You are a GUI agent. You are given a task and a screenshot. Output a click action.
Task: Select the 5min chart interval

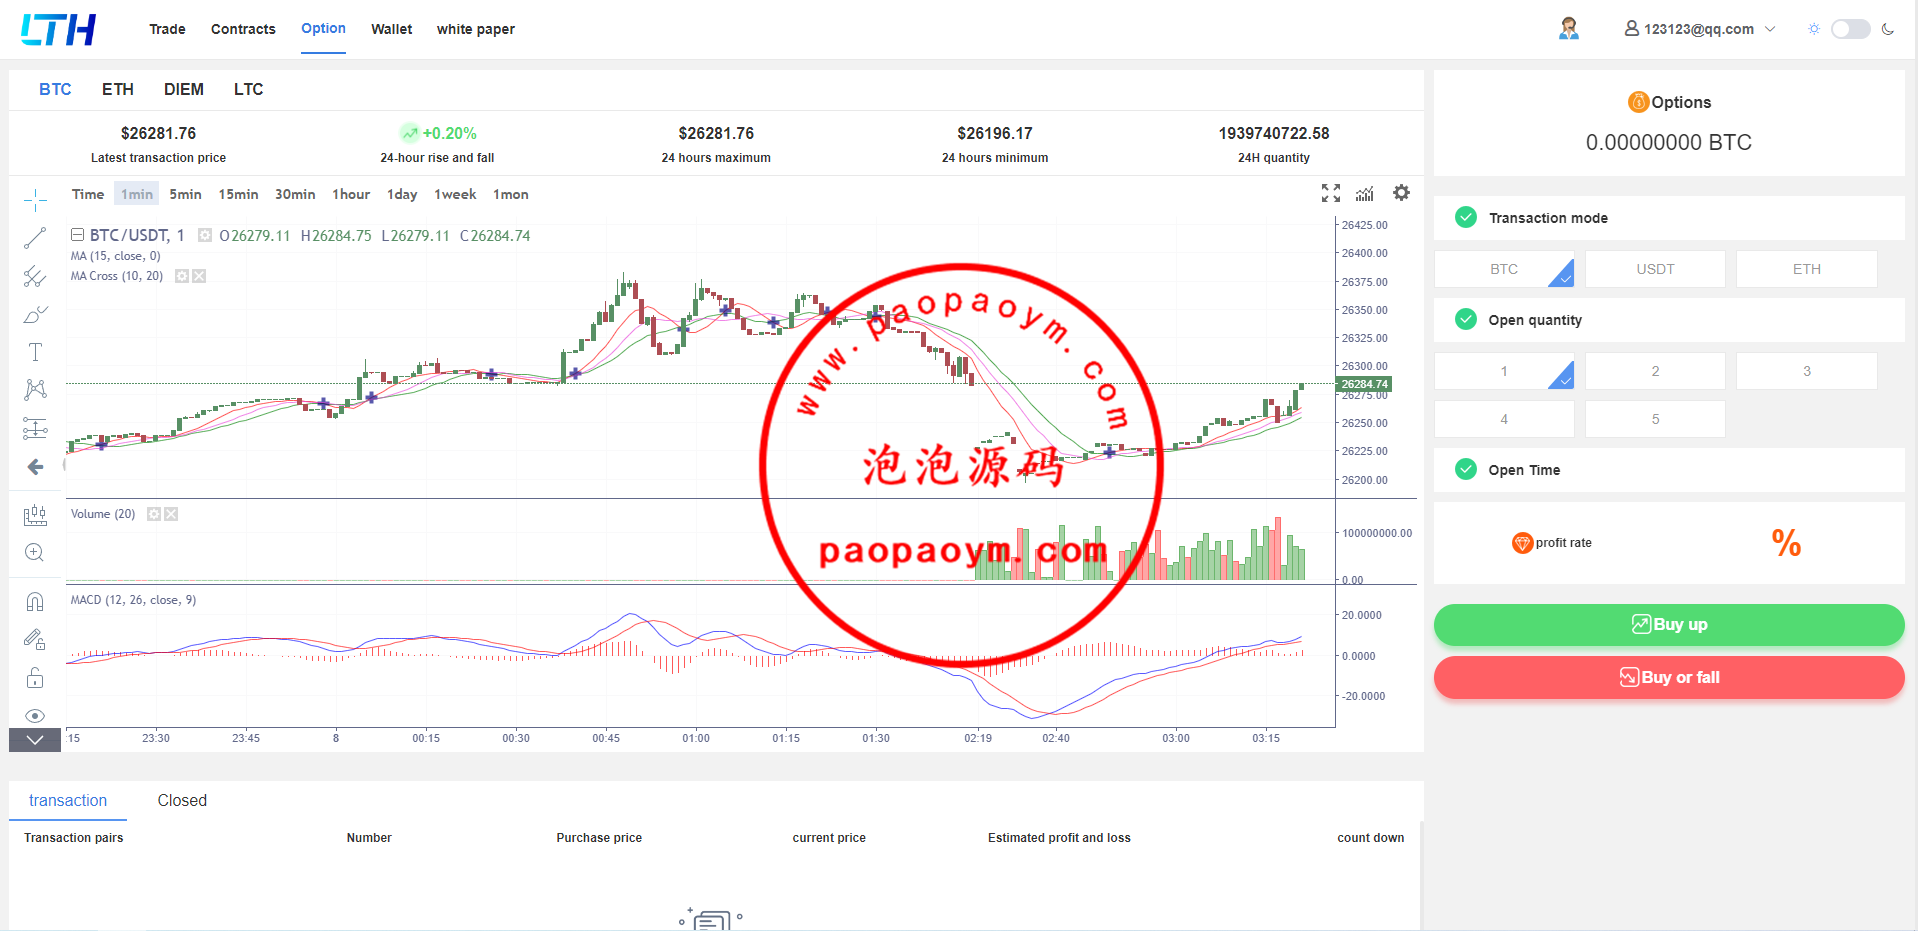coord(185,194)
